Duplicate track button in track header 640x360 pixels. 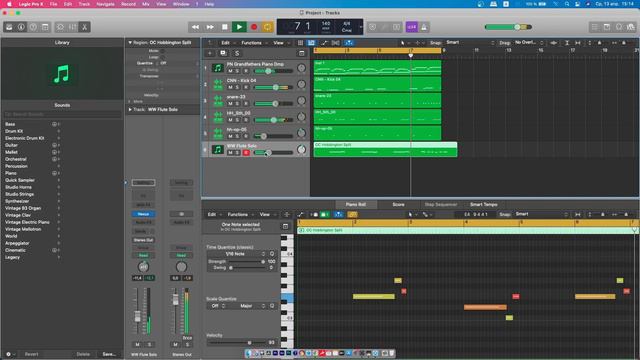click(x=223, y=53)
